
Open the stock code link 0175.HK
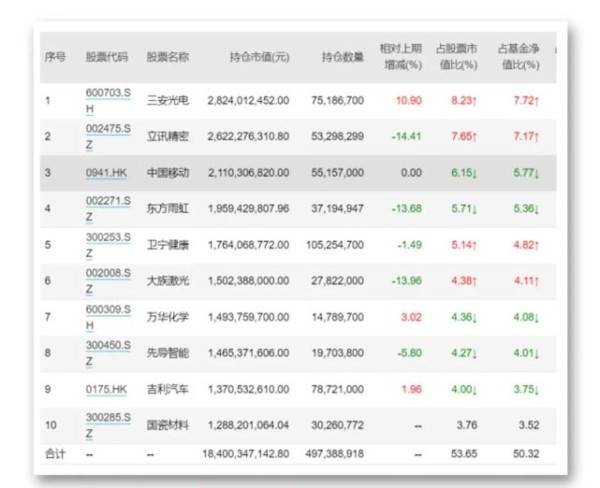[106, 390]
